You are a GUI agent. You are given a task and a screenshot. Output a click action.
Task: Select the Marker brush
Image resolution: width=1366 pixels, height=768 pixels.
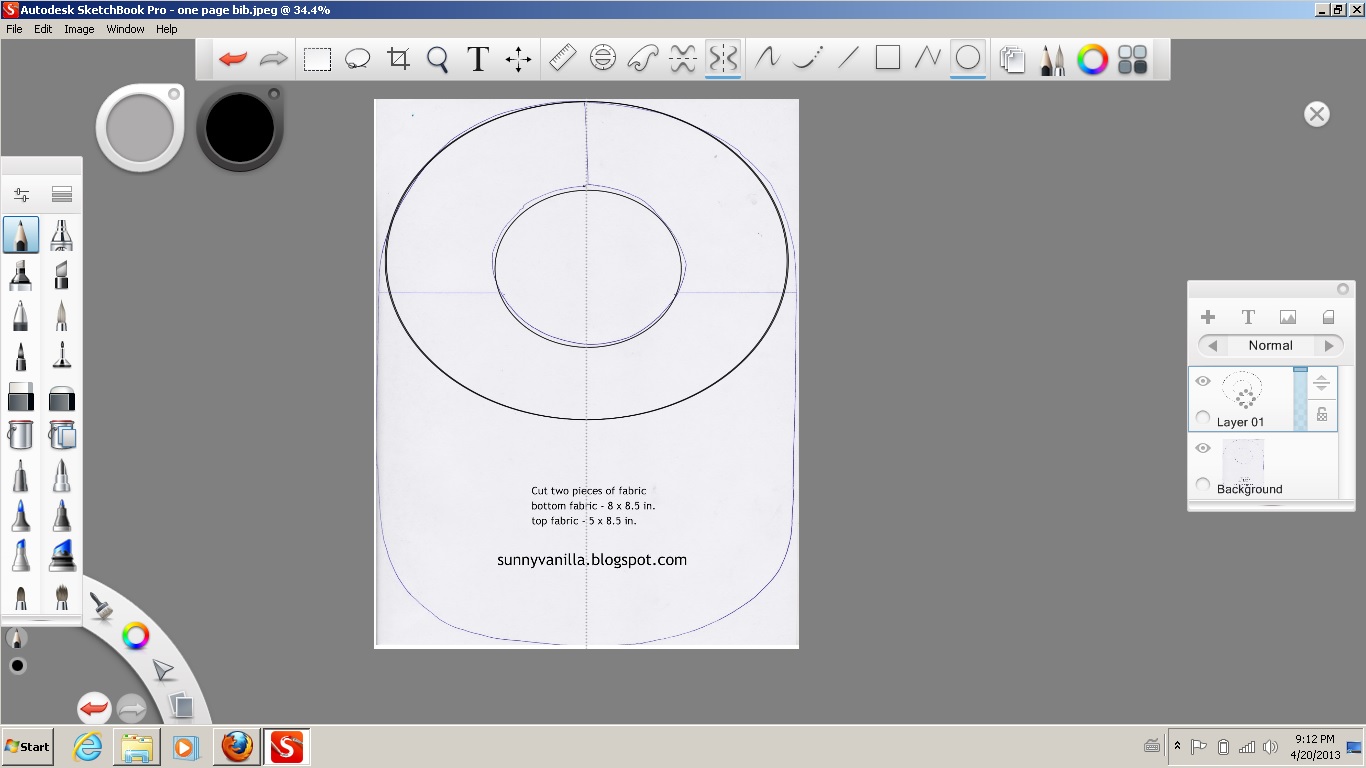point(21,275)
